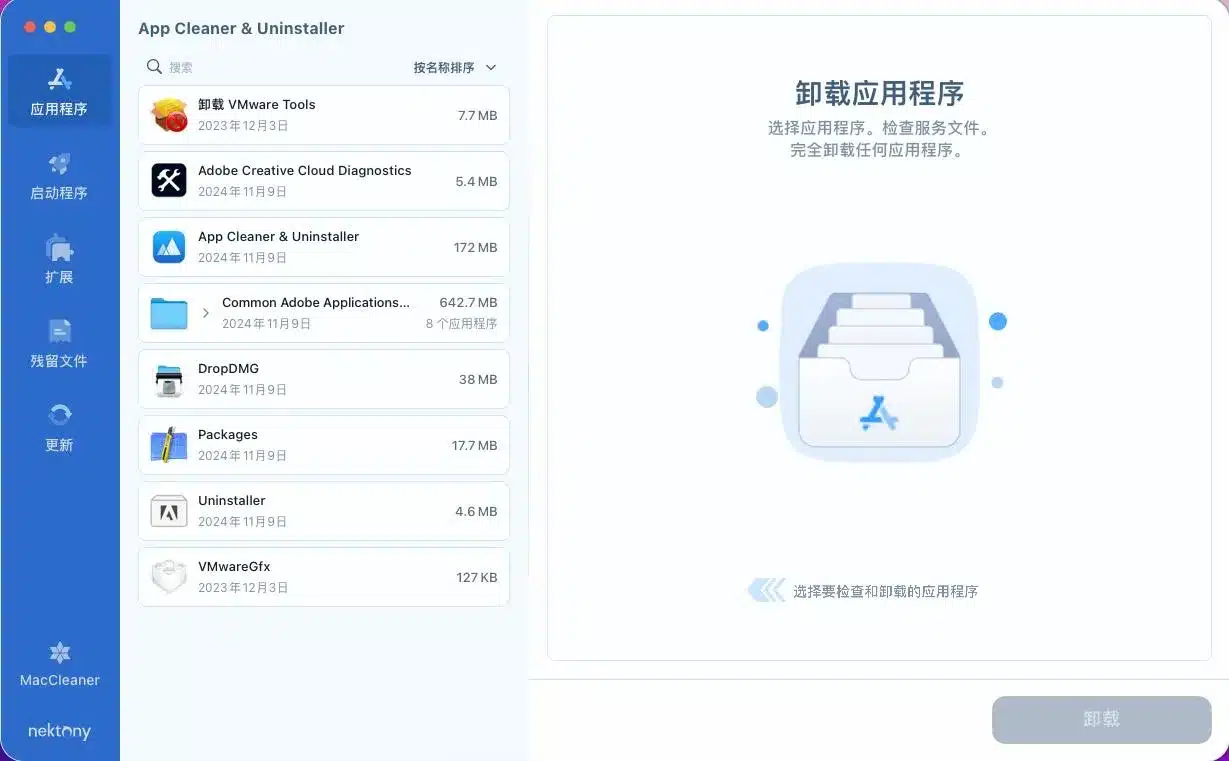The height and width of the screenshot is (761, 1229).
Task: Click the 卸载 uninstall button
Action: click(x=1101, y=719)
